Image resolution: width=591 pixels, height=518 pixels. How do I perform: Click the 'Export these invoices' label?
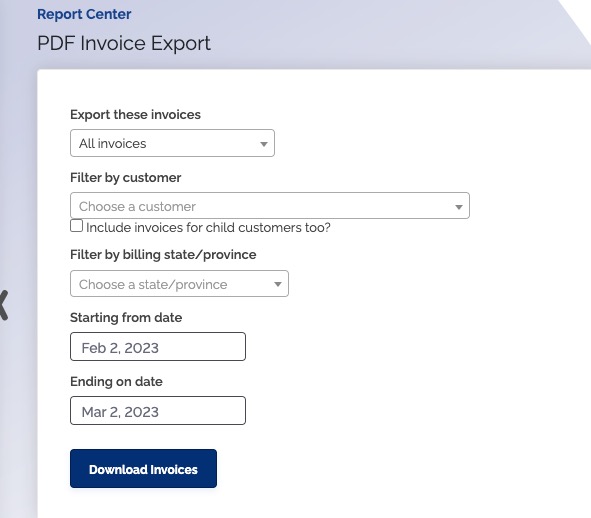click(x=135, y=115)
